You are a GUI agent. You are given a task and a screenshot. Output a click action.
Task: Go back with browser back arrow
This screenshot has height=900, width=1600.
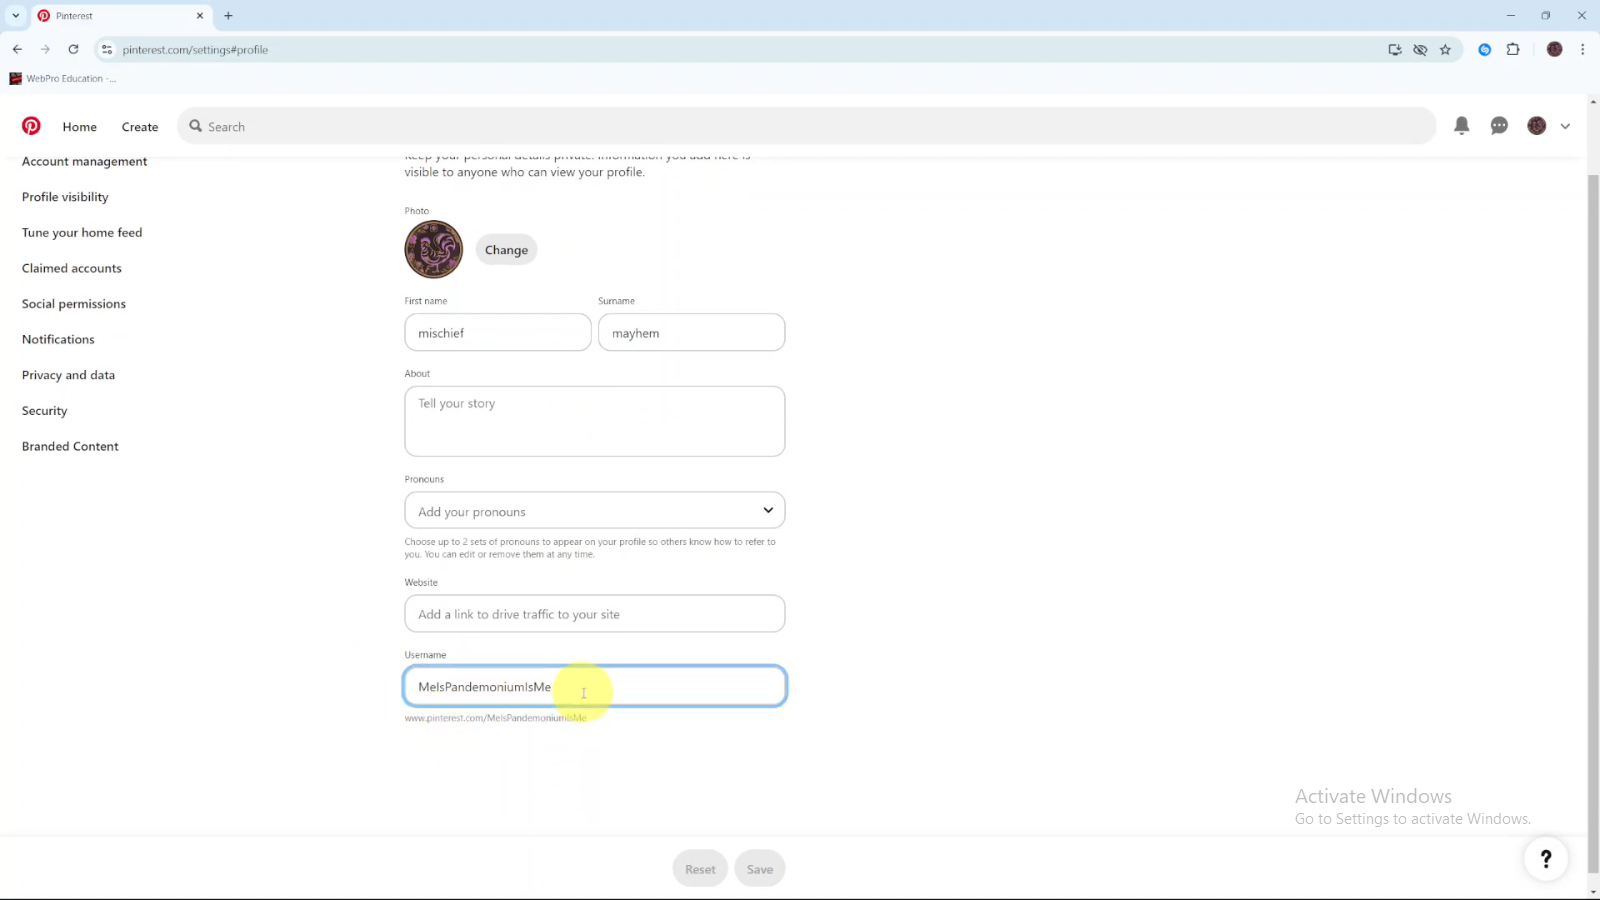point(17,49)
